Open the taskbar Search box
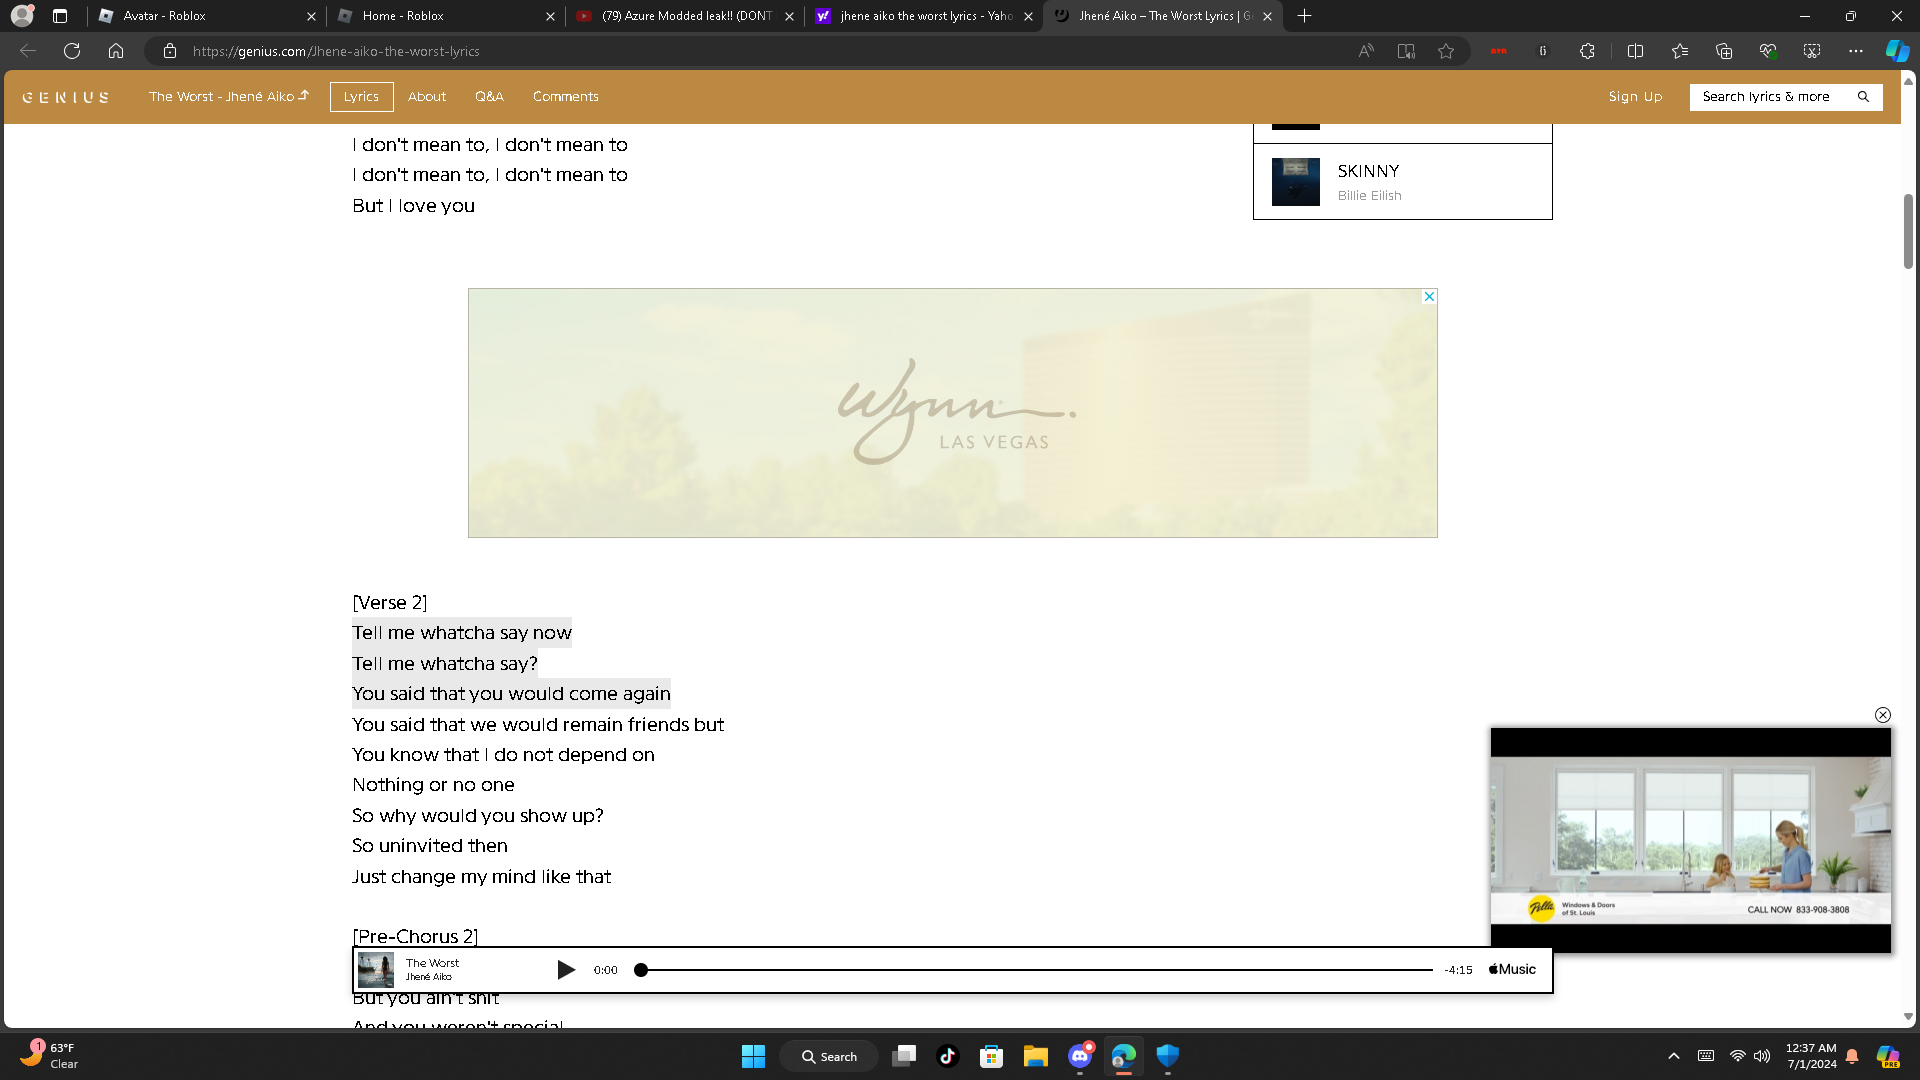The image size is (1920, 1080). click(x=830, y=1056)
